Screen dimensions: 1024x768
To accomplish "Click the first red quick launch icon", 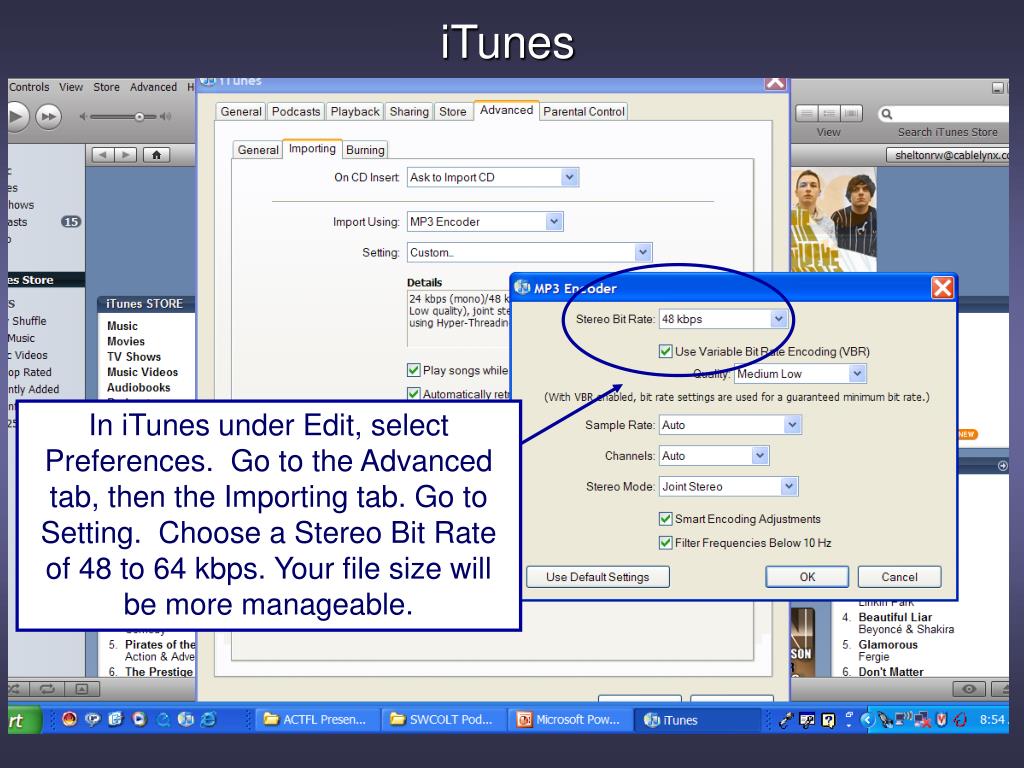I will click(69, 719).
